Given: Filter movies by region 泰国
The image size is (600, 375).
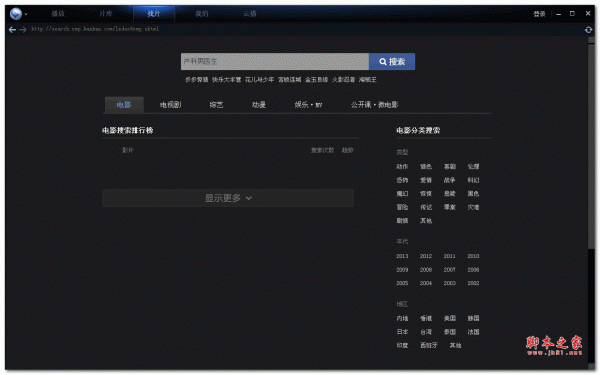Looking at the screenshot, I should 450,332.
